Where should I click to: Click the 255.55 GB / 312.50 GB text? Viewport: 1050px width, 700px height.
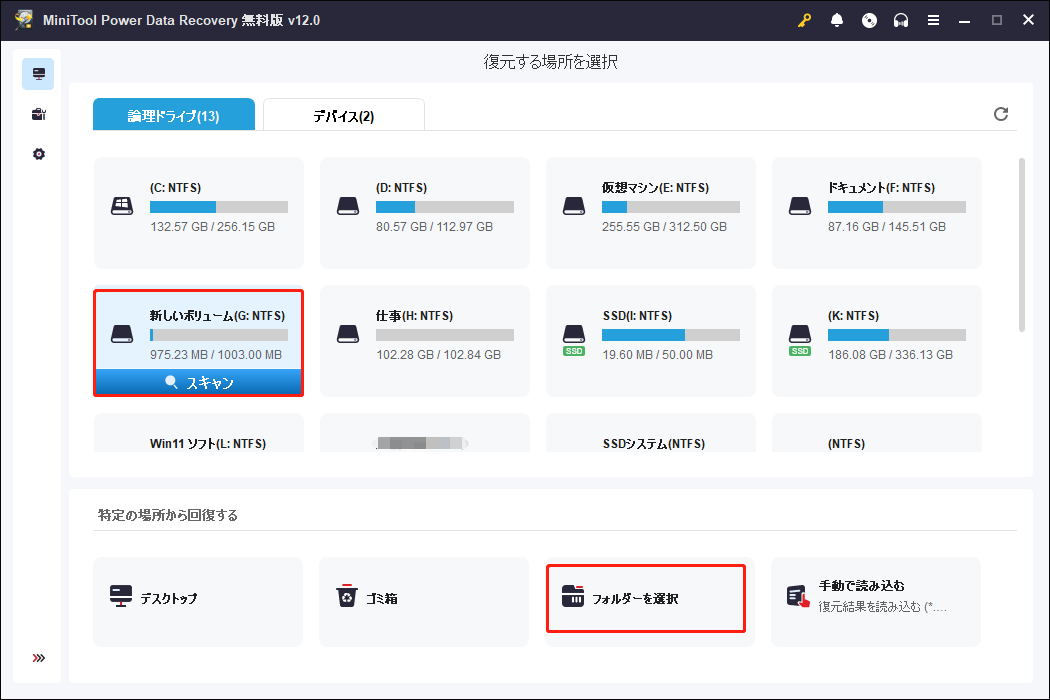click(664, 226)
